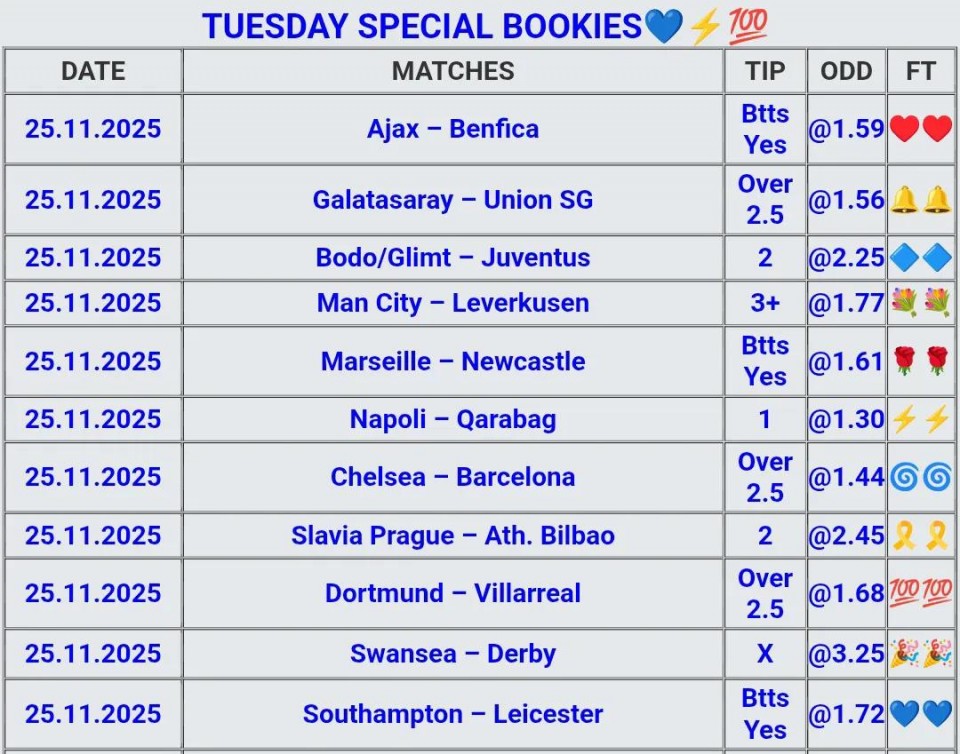Click the ODD column header
This screenshot has width=960, height=754.
click(x=846, y=71)
